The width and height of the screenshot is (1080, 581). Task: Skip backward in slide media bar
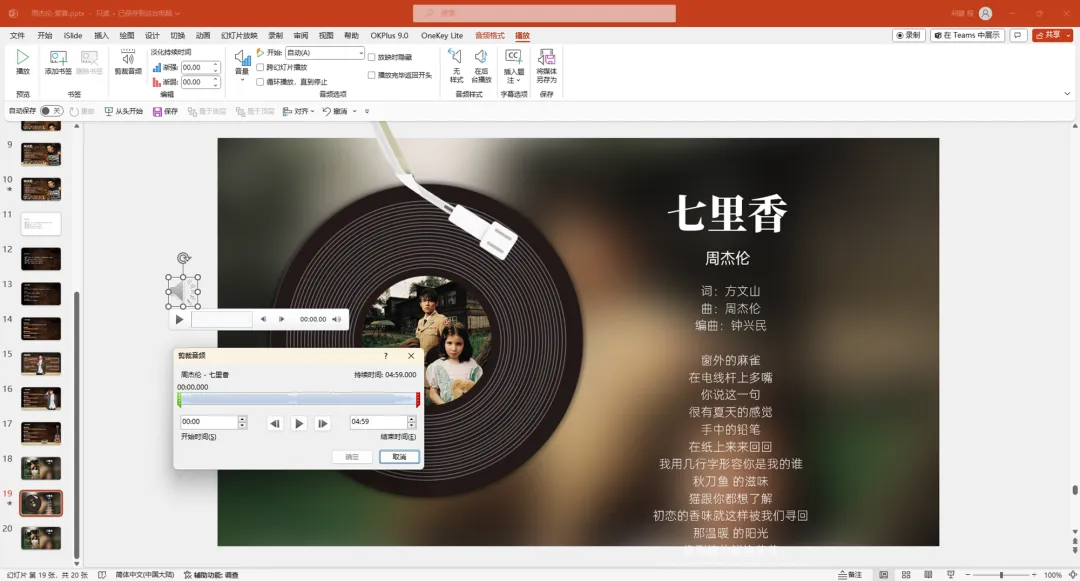[263, 319]
